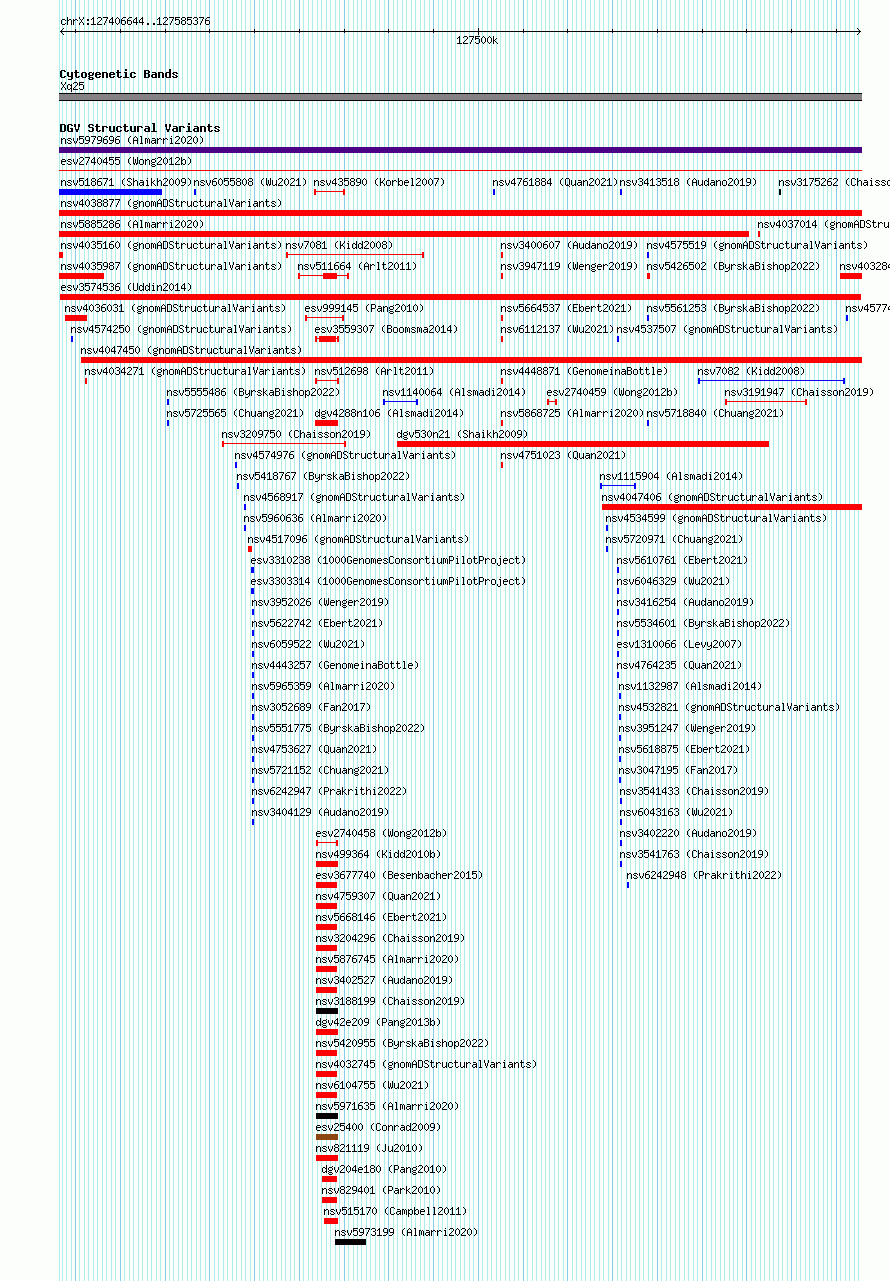Viewport: 890px width, 1281px height.
Task: Open nsv6112137 (Wu2021) variant
Action: coord(557,329)
